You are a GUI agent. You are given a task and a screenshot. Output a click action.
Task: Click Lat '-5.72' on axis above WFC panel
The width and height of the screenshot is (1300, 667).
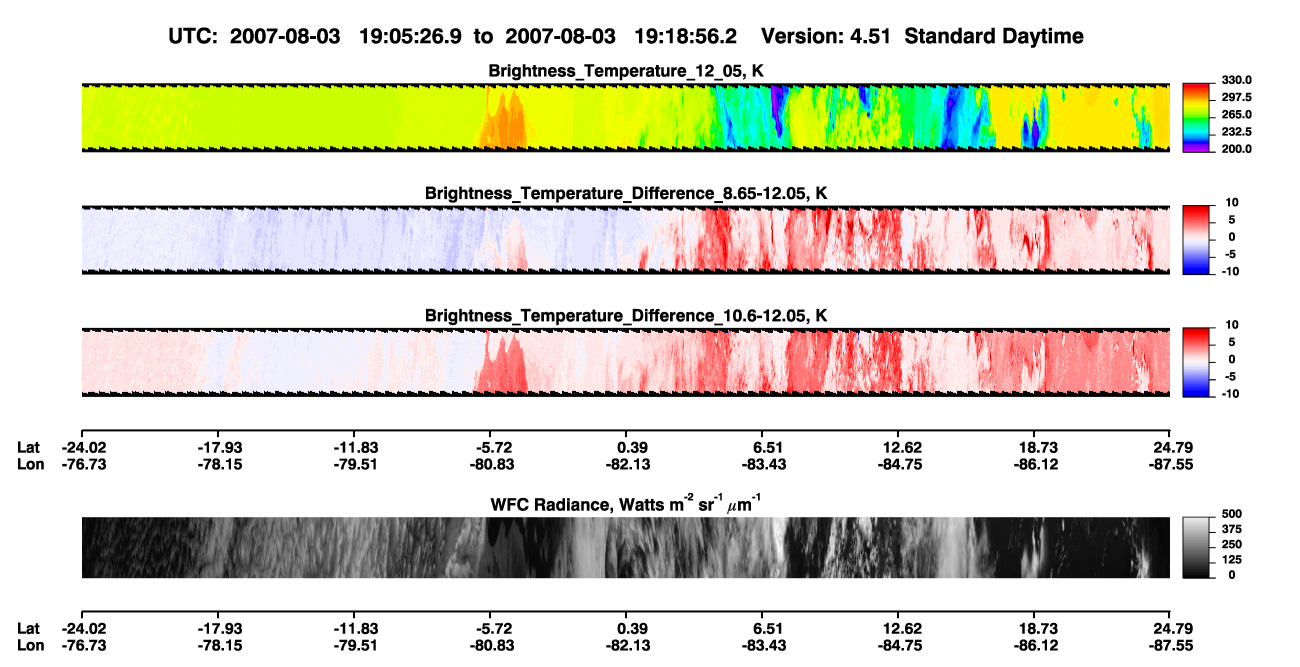[493, 447]
